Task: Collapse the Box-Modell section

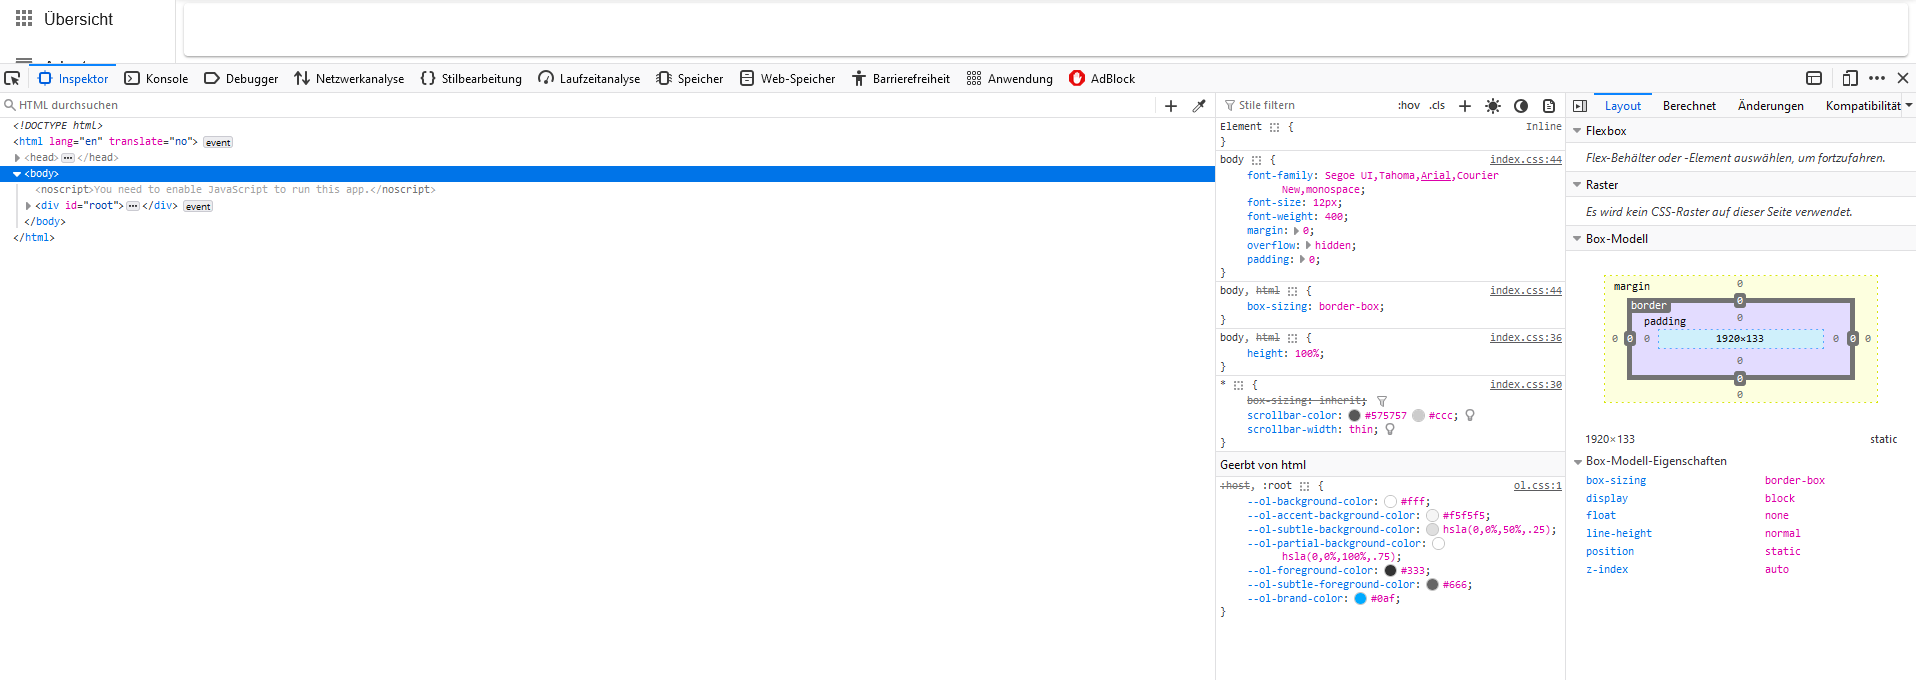Action: pos(1577,239)
